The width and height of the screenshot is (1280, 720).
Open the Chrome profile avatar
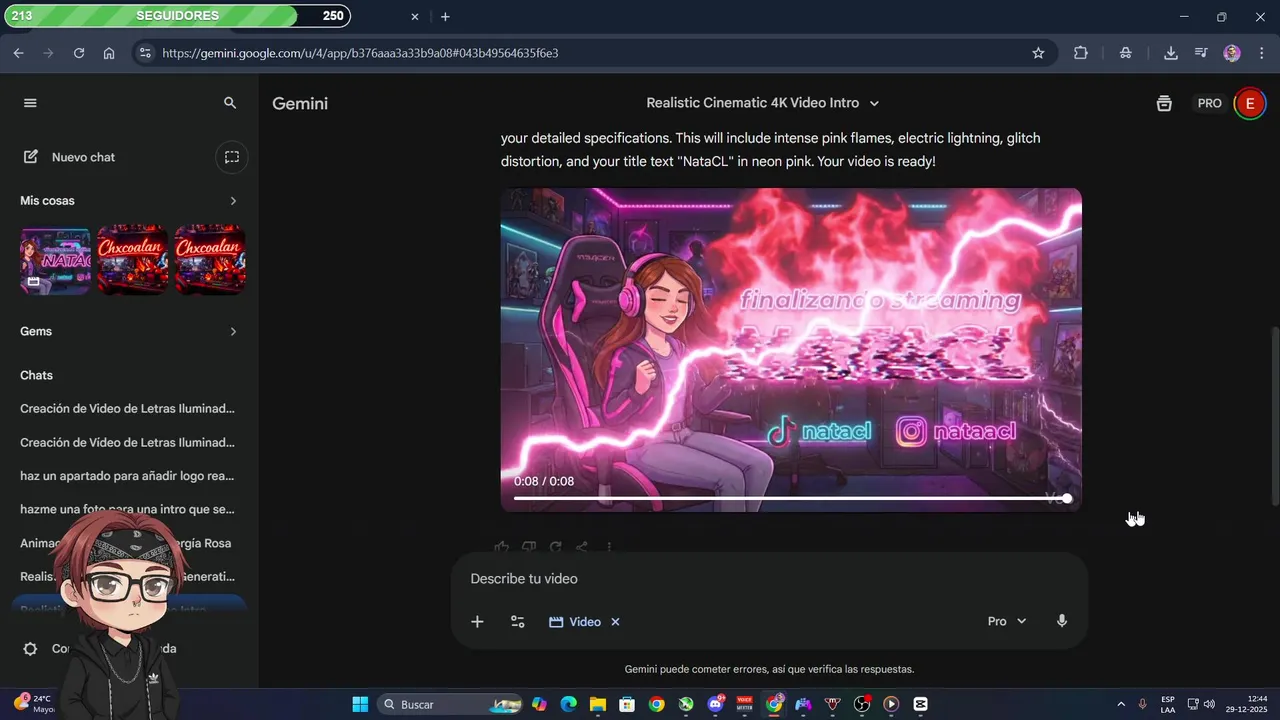coord(1232,53)
